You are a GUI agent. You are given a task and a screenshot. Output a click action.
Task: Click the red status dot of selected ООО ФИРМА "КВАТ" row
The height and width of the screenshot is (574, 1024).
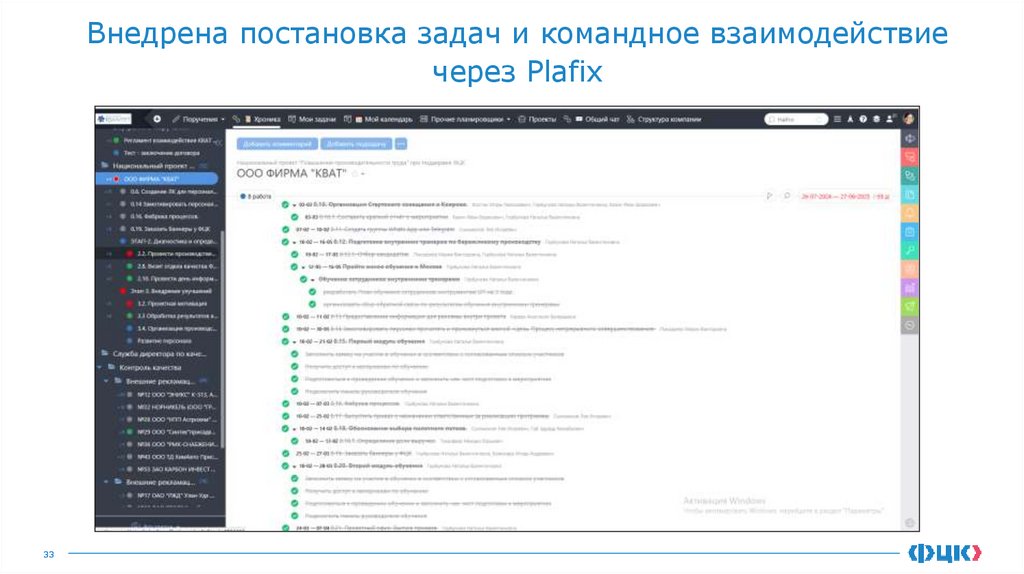click(117, 178)
